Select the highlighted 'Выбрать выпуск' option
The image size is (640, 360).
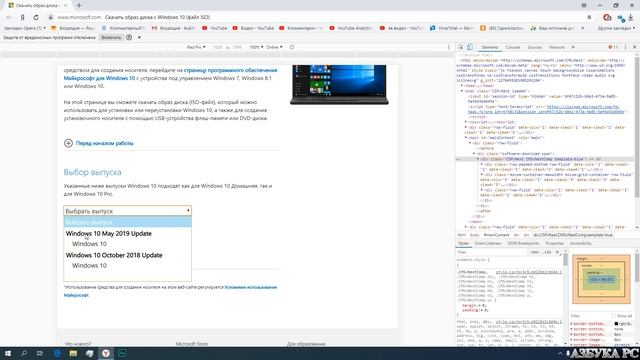(127, 222)
